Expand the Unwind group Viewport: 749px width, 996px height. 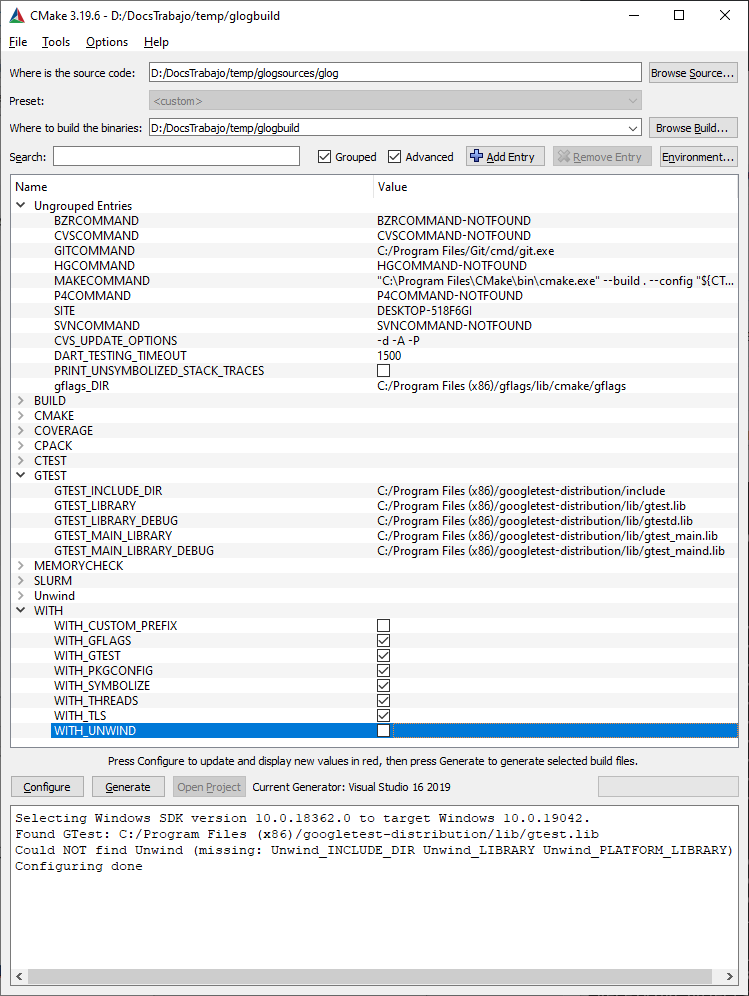click(x=21, y=596)
